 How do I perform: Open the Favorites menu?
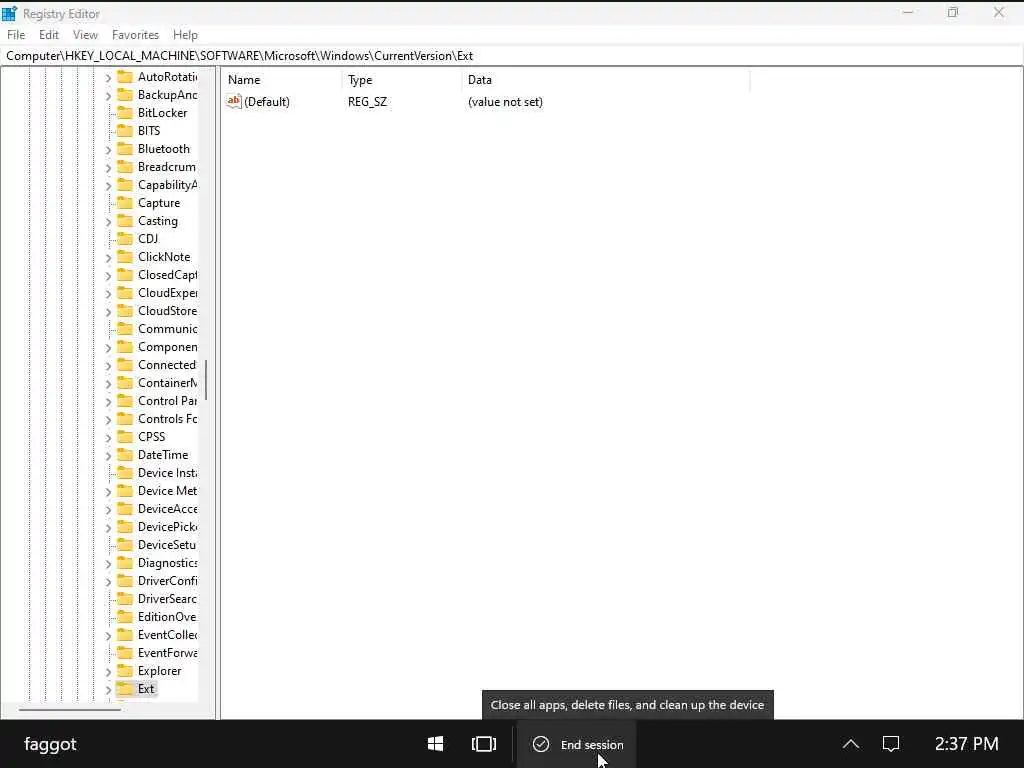(x=135, y=35)
